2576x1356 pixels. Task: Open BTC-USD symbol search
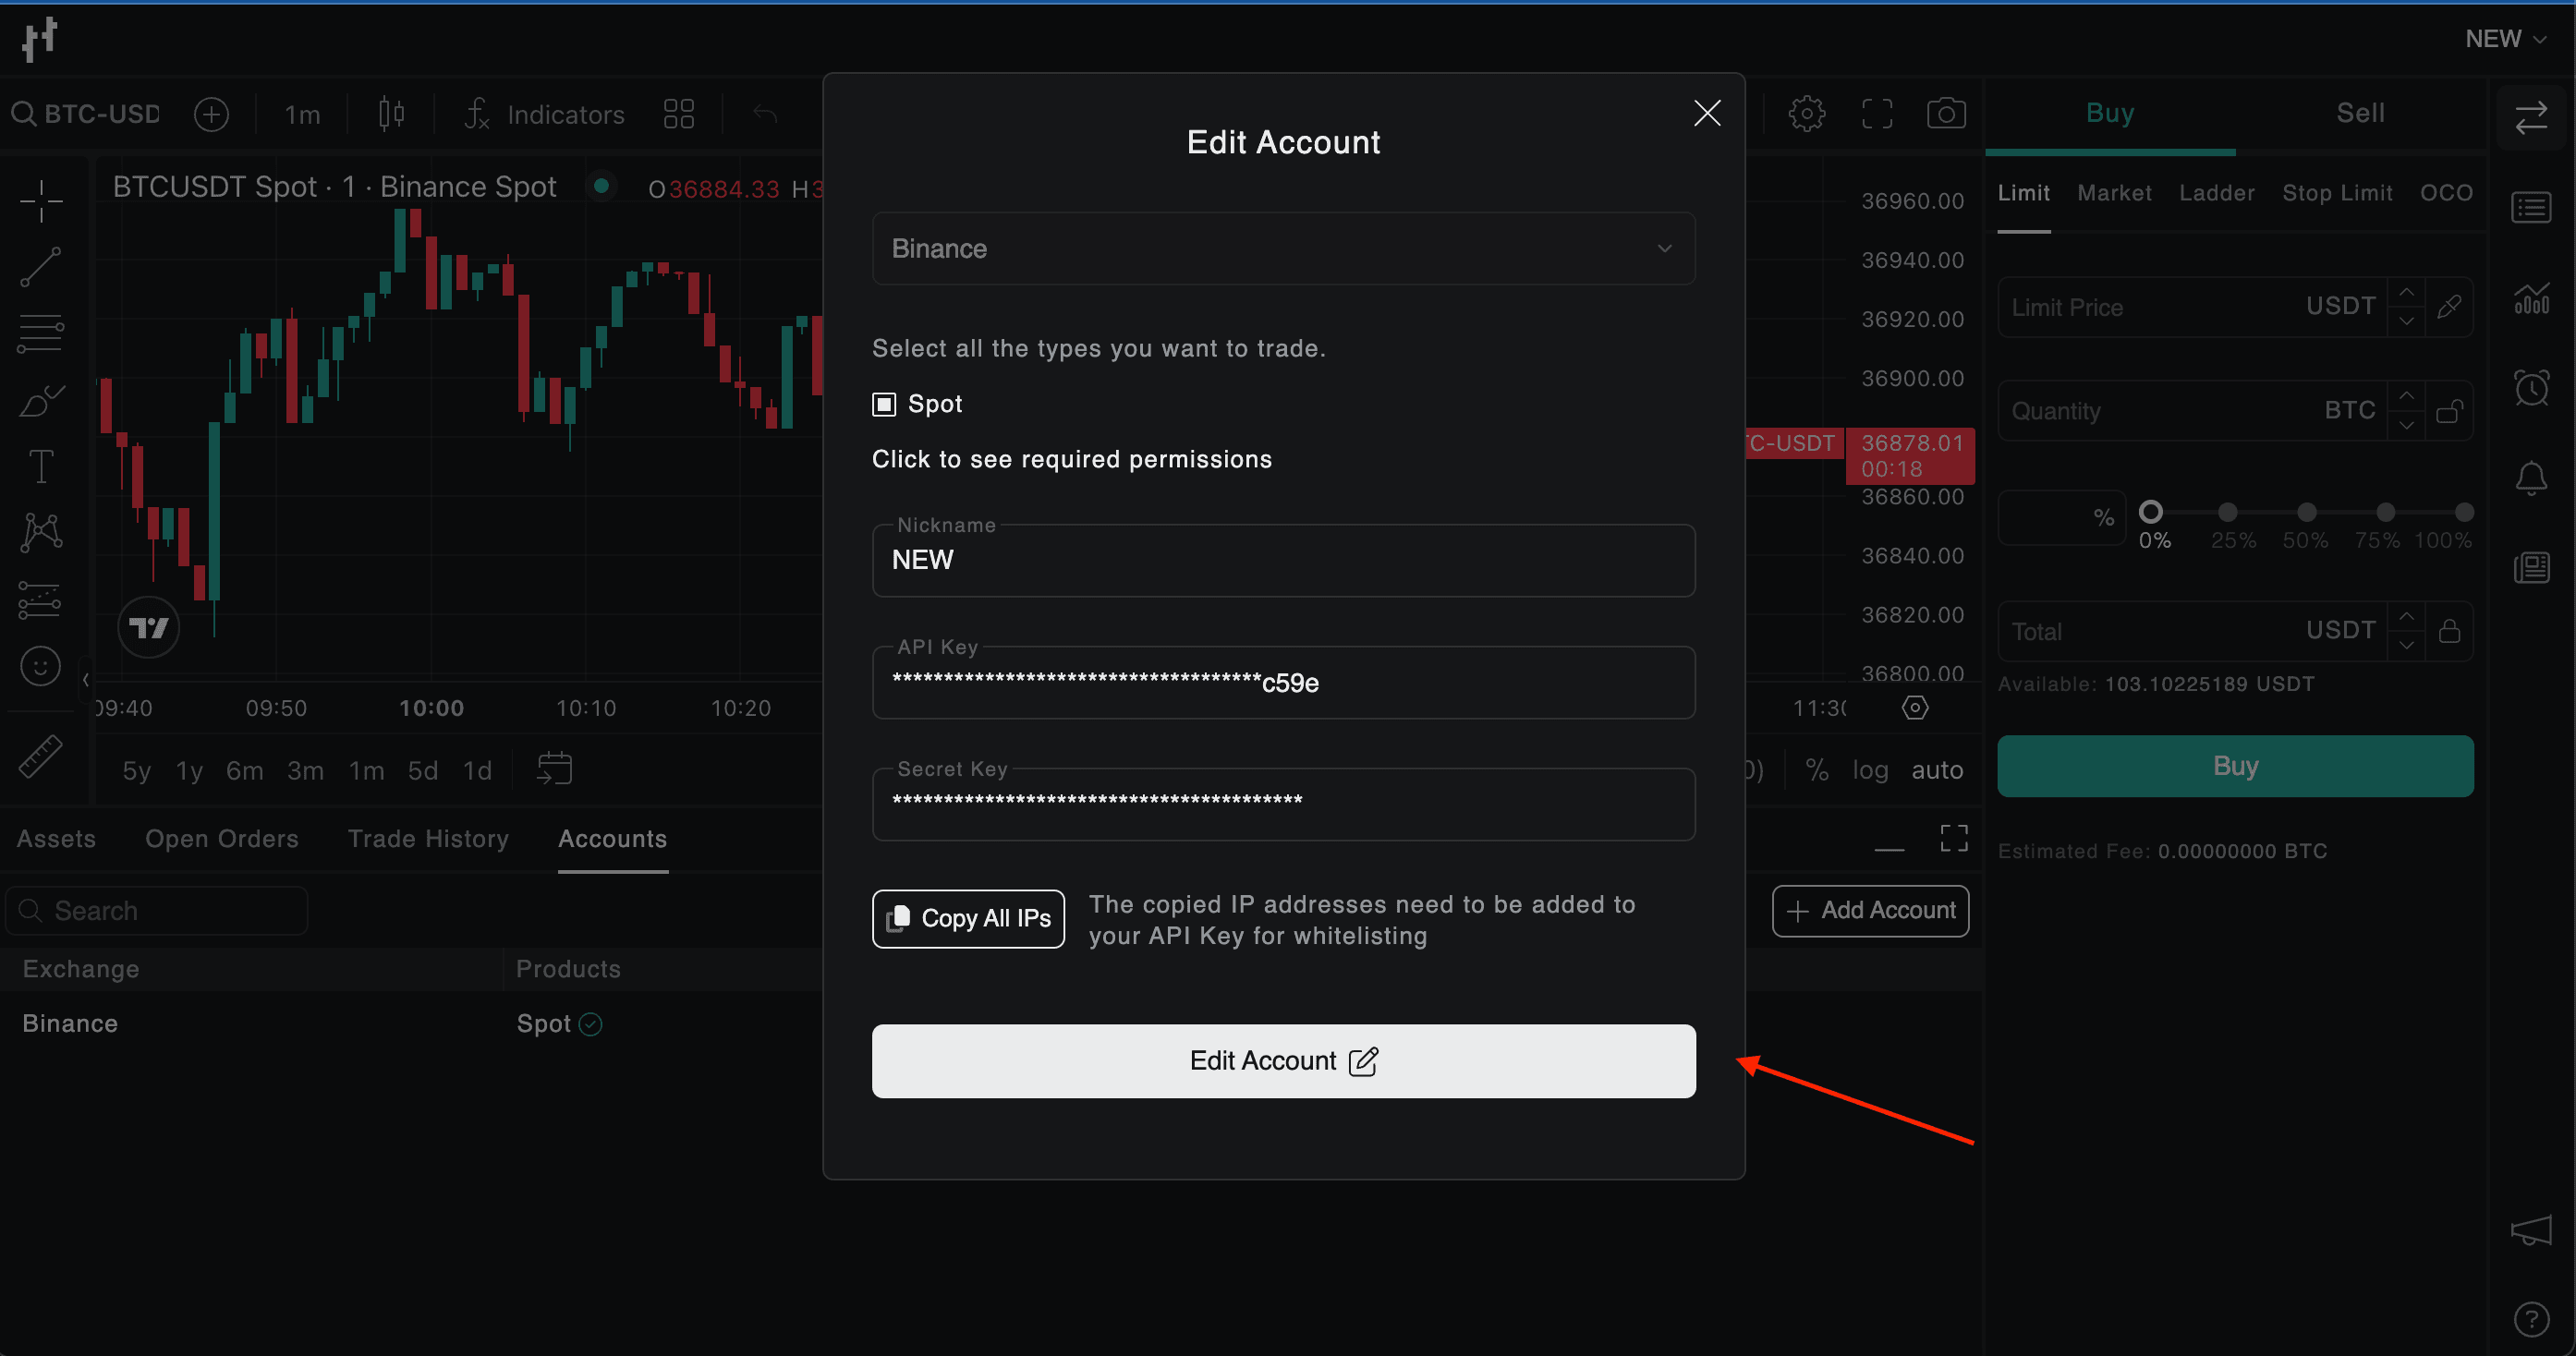click(x=86, y=114)
